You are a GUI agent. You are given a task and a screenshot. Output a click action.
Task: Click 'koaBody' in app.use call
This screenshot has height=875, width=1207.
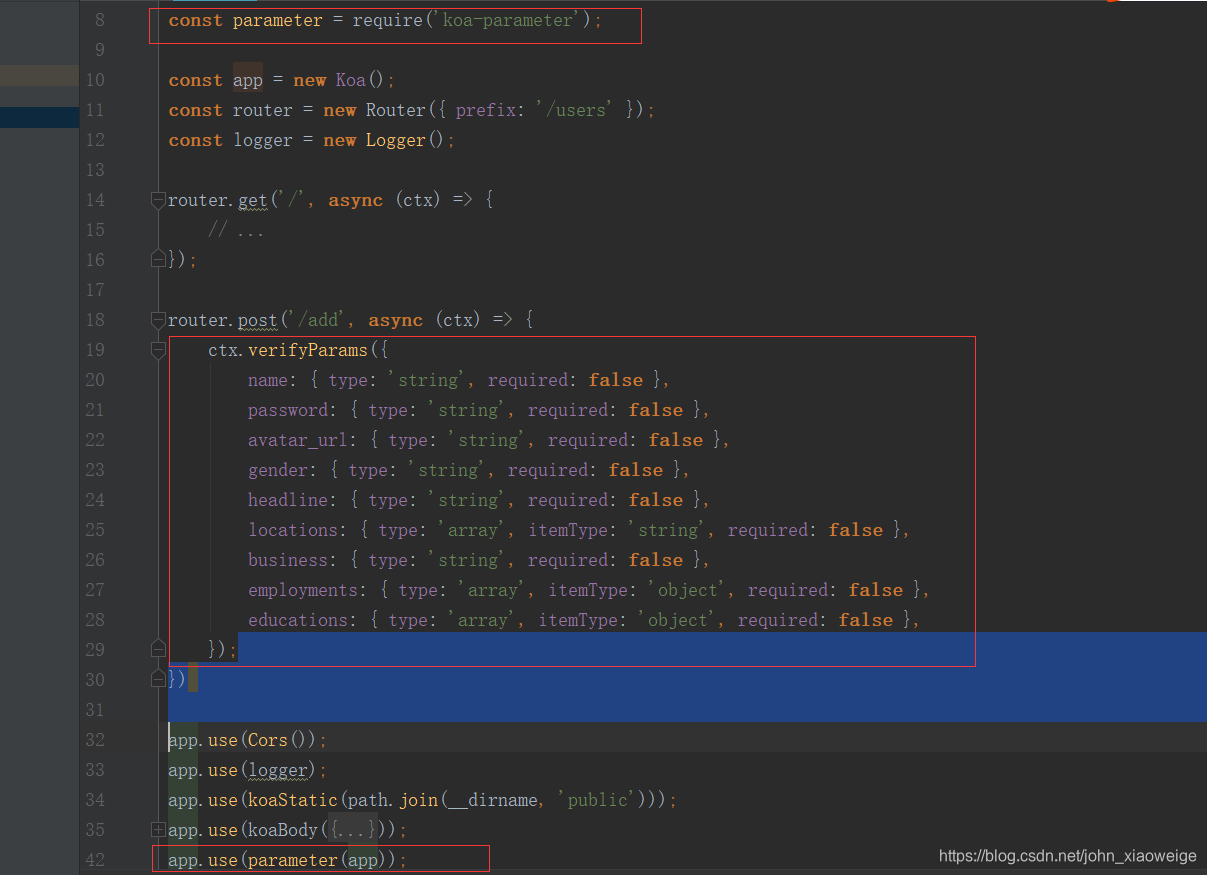tap(282, 830)
